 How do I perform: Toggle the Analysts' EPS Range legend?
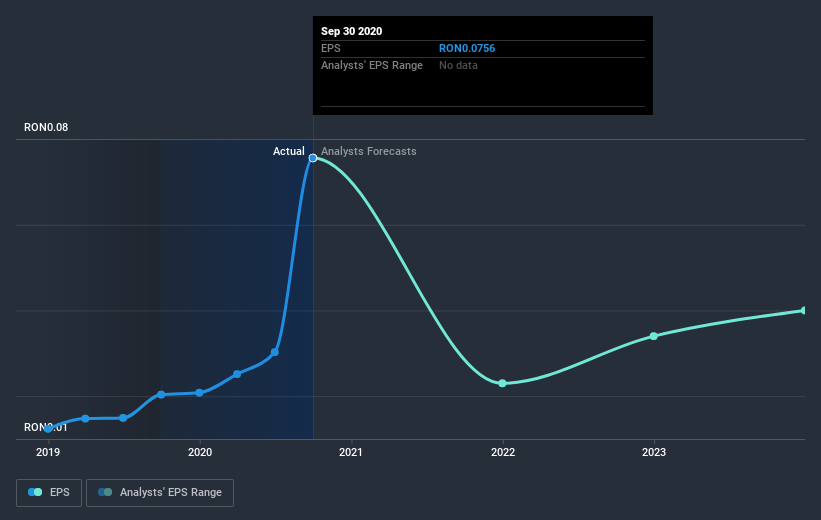click(x=160, y=493)
